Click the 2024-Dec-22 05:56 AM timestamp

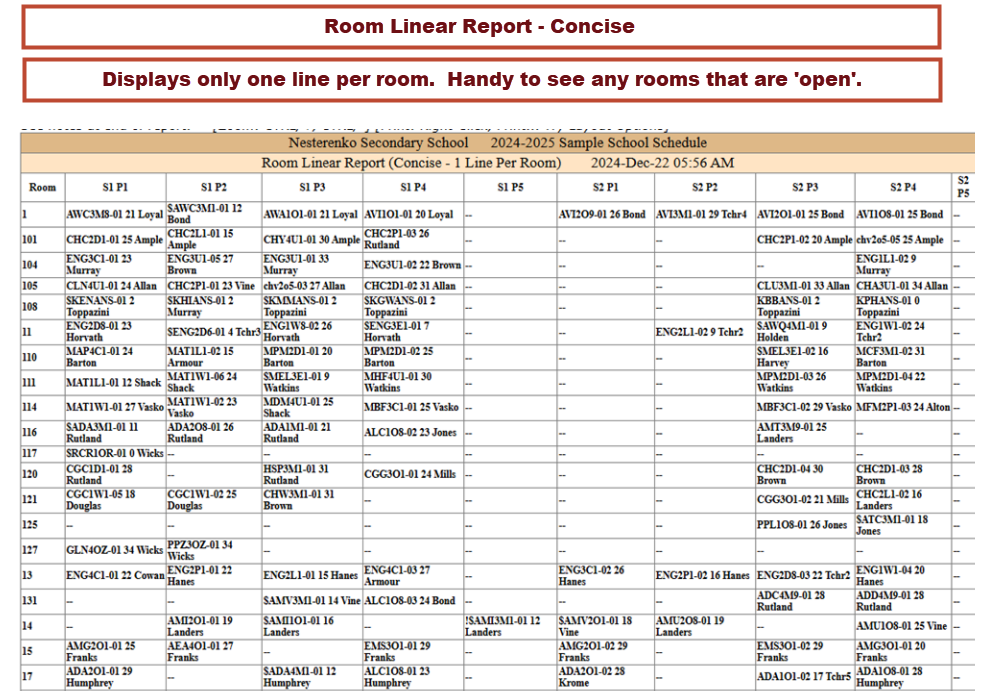pyautogui.click(x=662, y=162)
